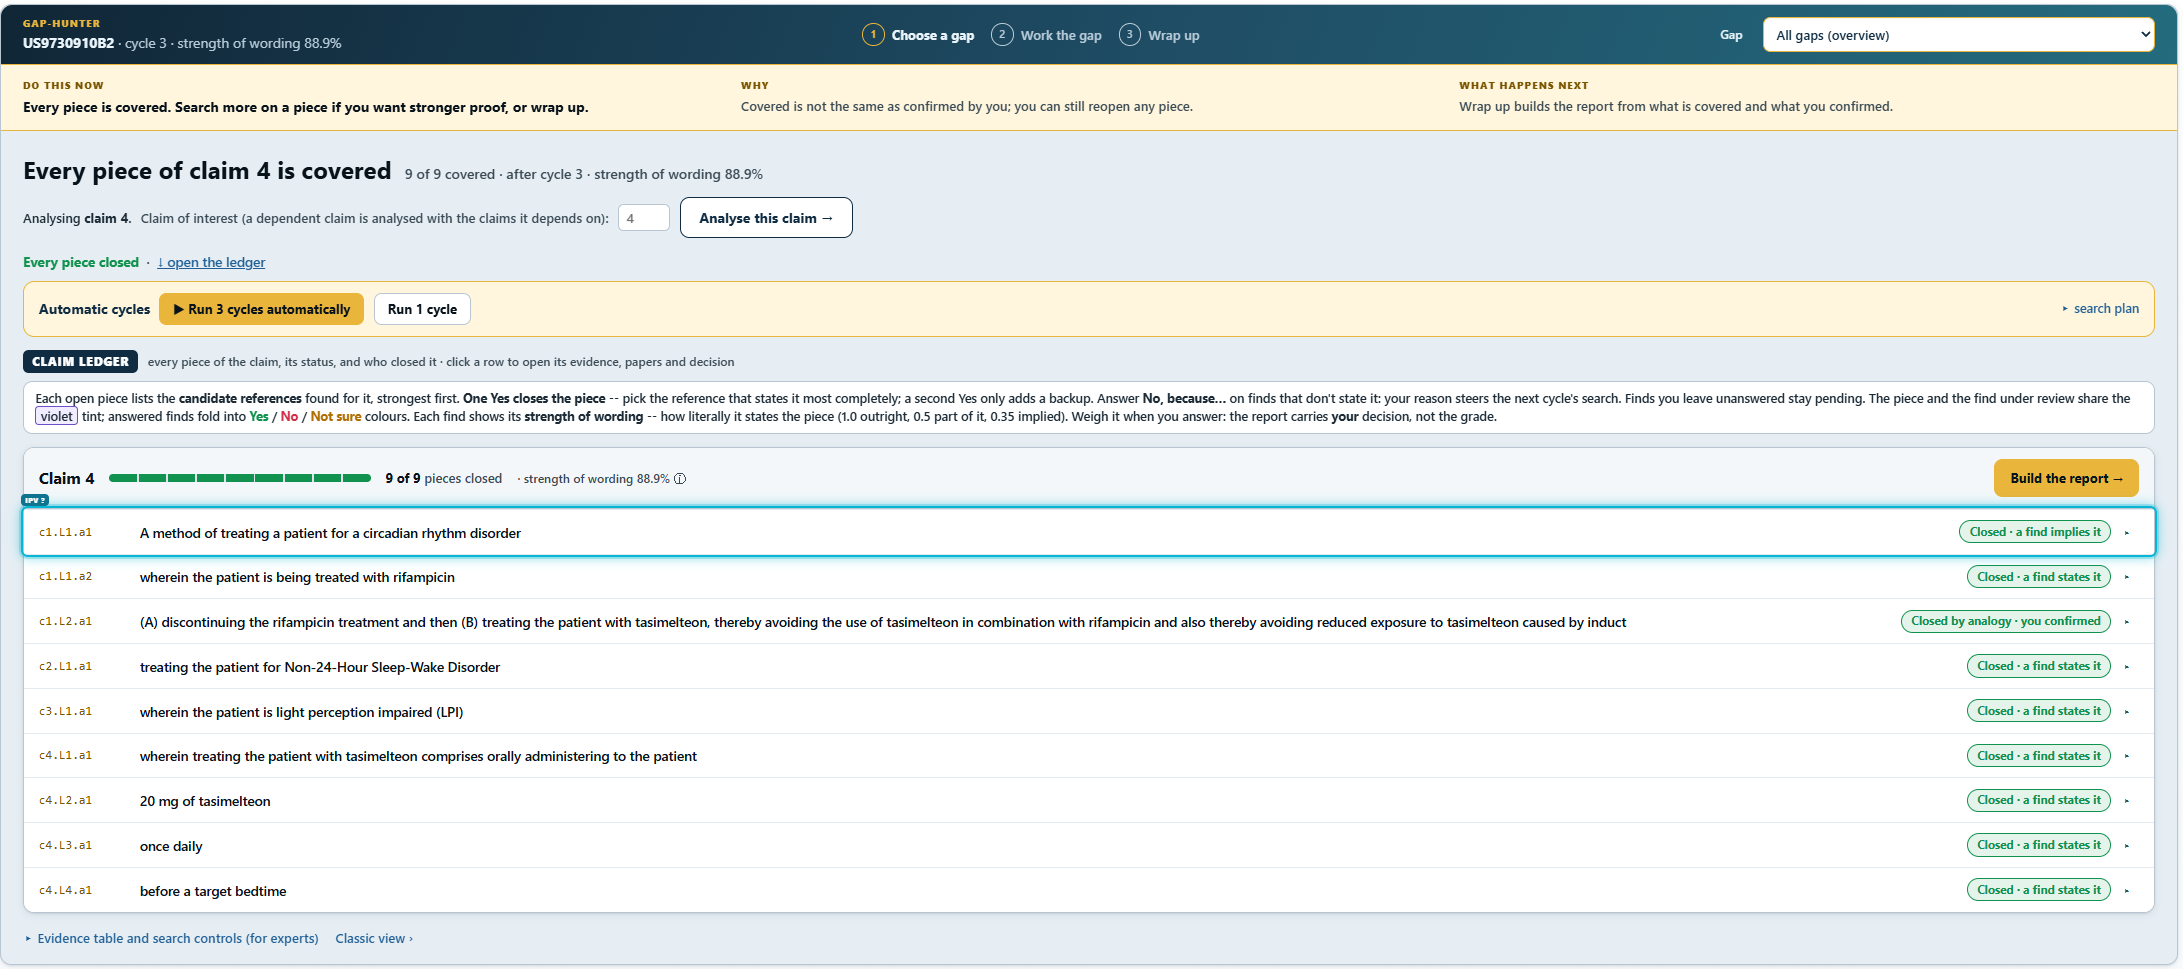2183x969 pixels.
Task: Click the CLAIM LEDGER label badge
Action: click(x=80, y=362)
